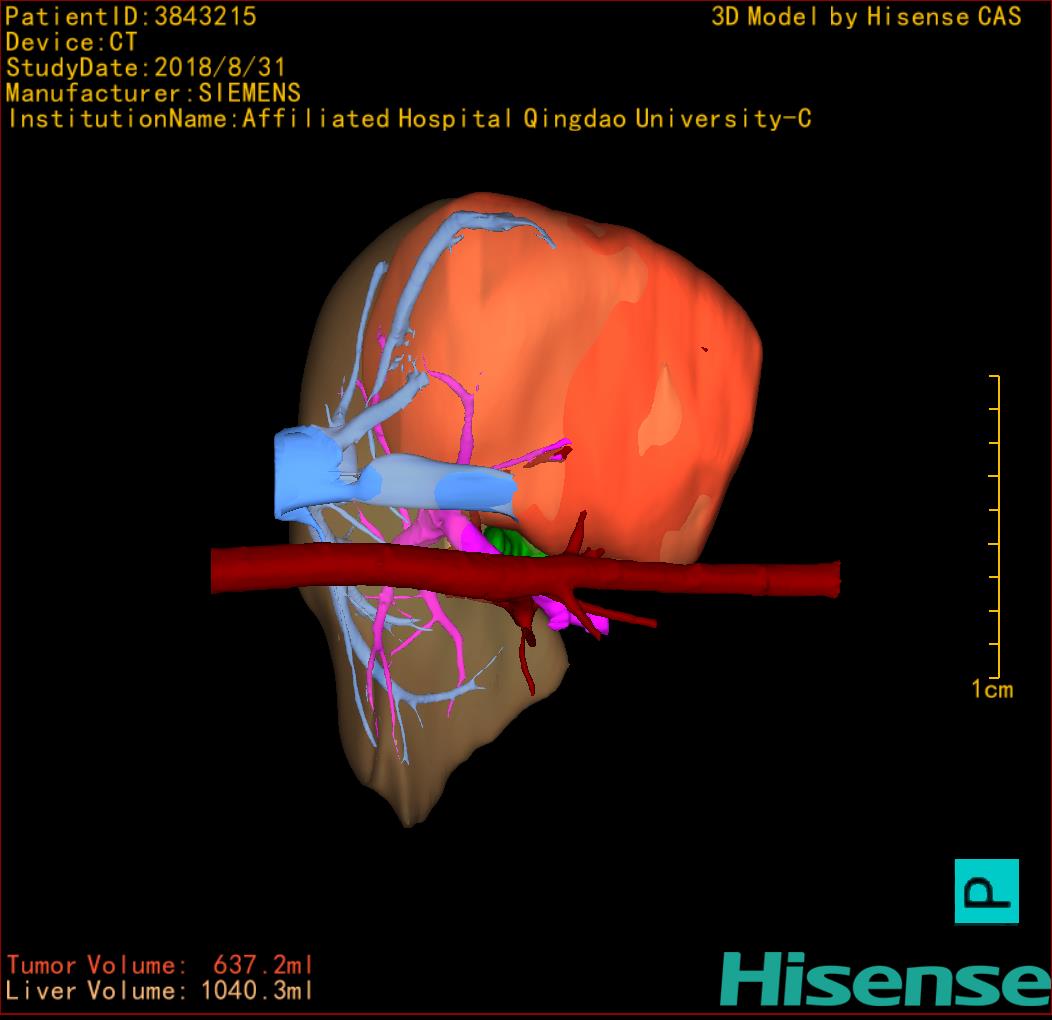The image size is (1052, 1020).
Task: Click the Liver Volume 1040.3ml readout
Action: 160,992
